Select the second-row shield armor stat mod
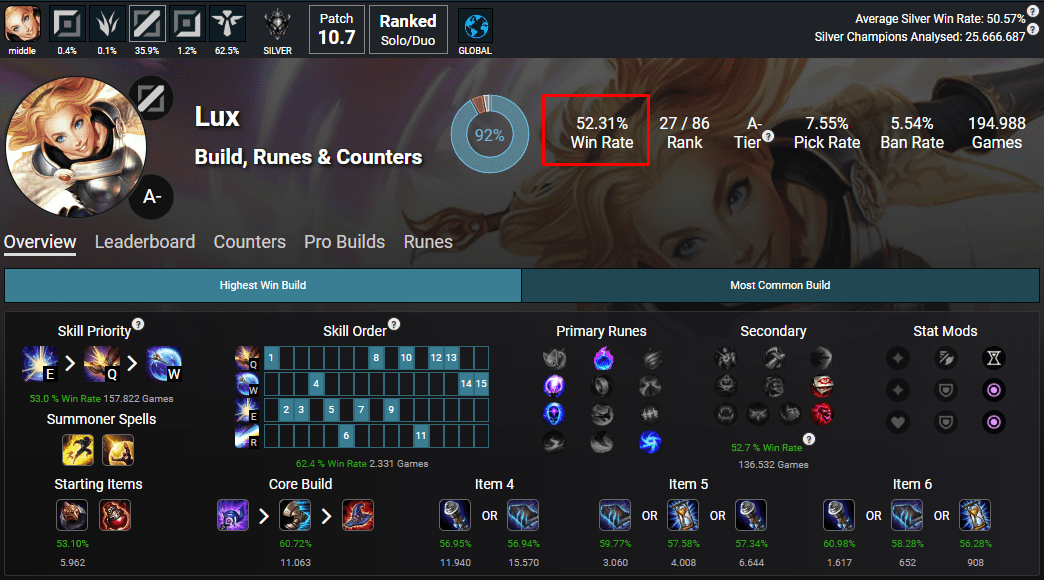 945,390
